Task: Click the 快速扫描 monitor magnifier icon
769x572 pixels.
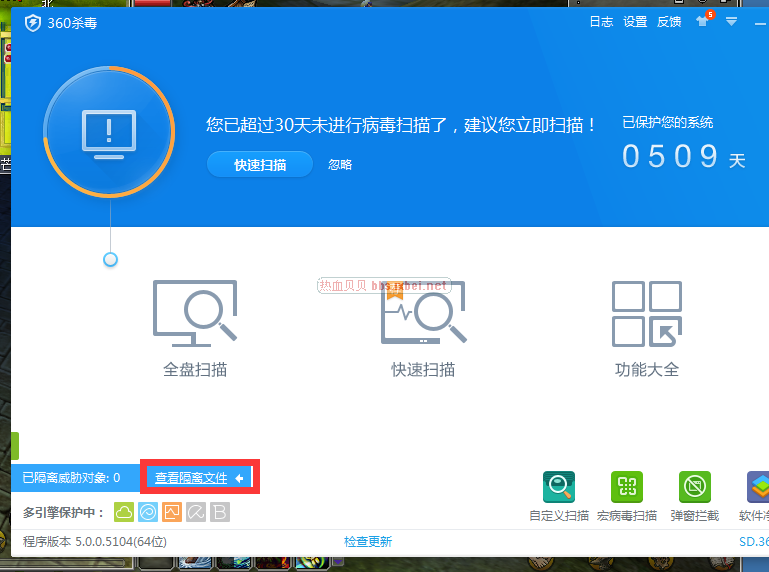Action: point(423,312)
